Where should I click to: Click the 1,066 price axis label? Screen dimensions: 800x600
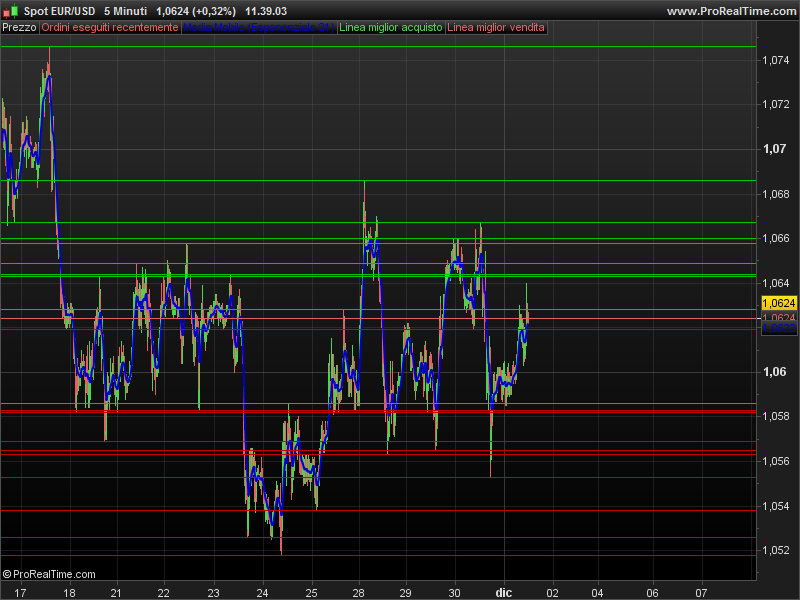(776, 238)
